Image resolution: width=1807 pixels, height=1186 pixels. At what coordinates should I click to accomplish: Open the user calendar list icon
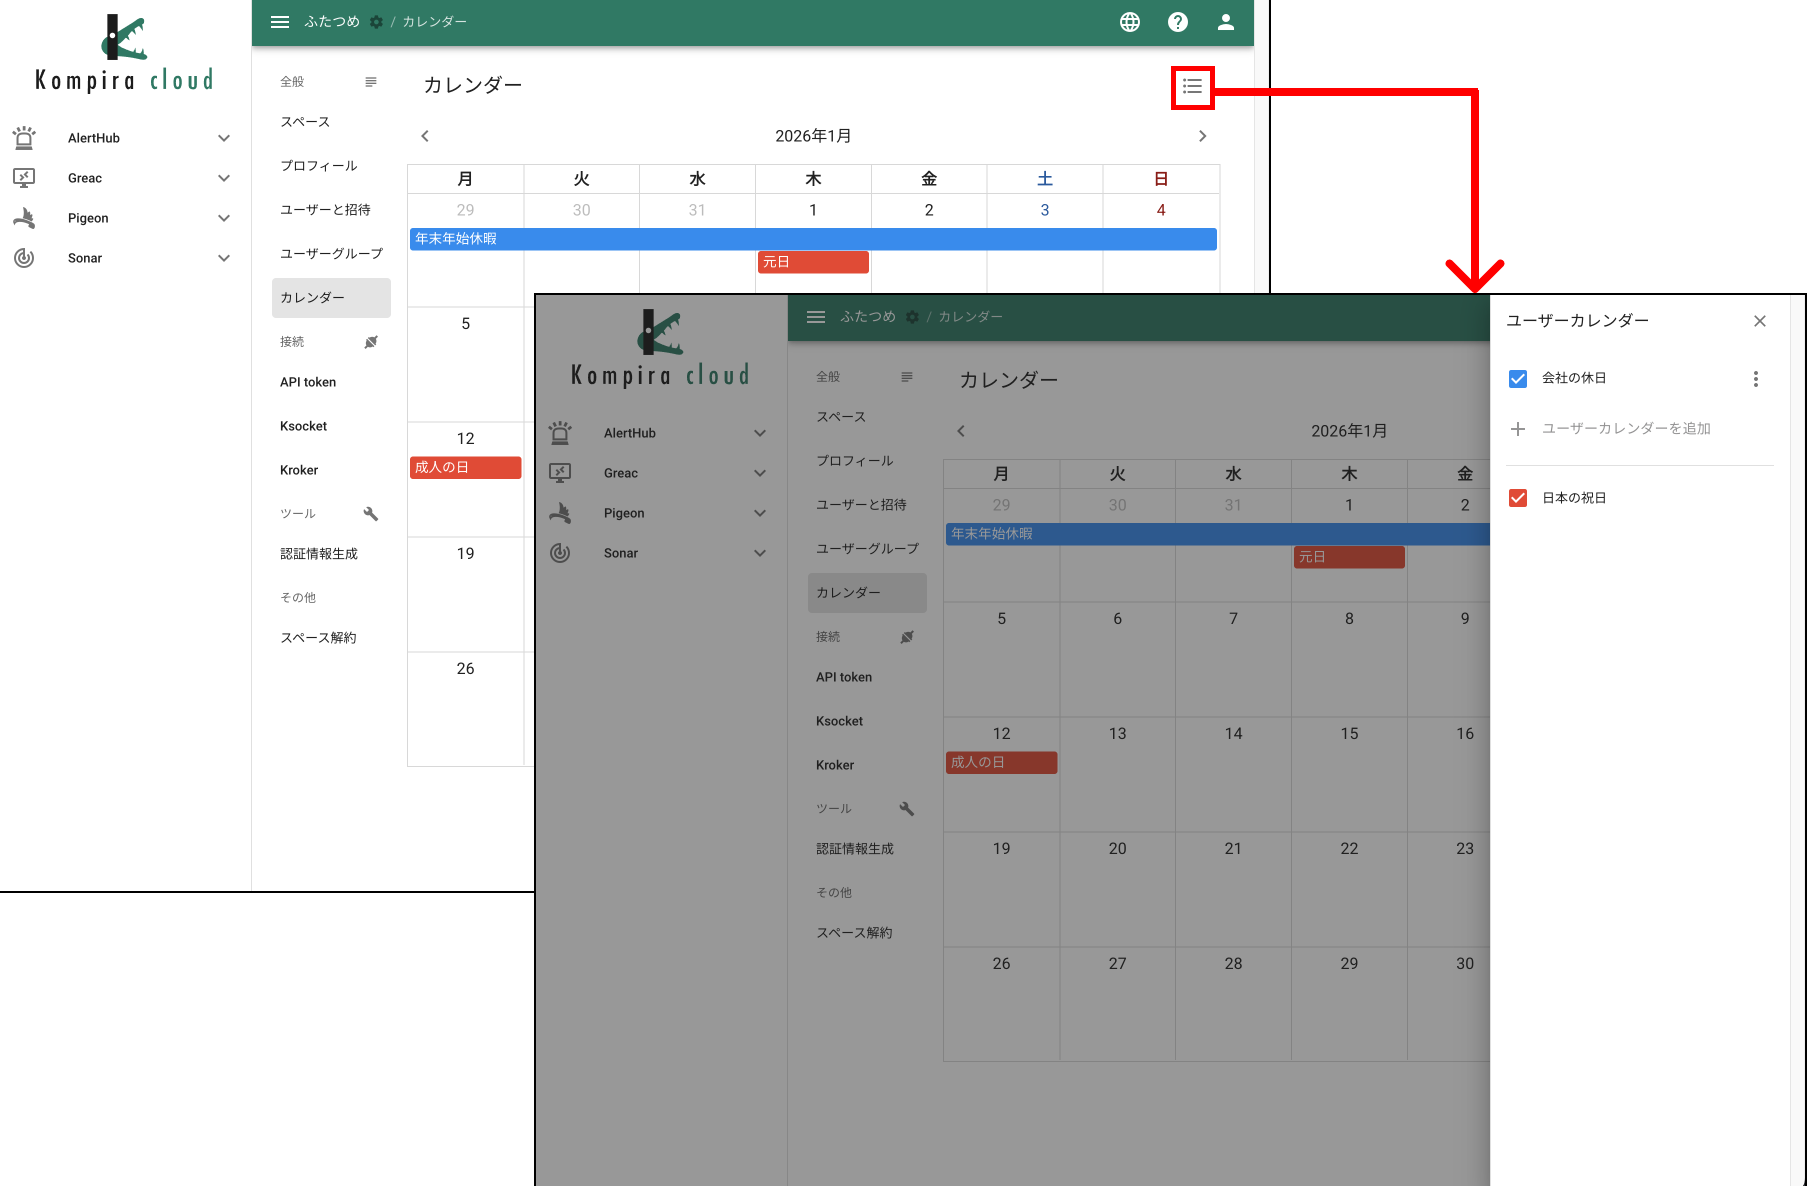(1191, 86)
